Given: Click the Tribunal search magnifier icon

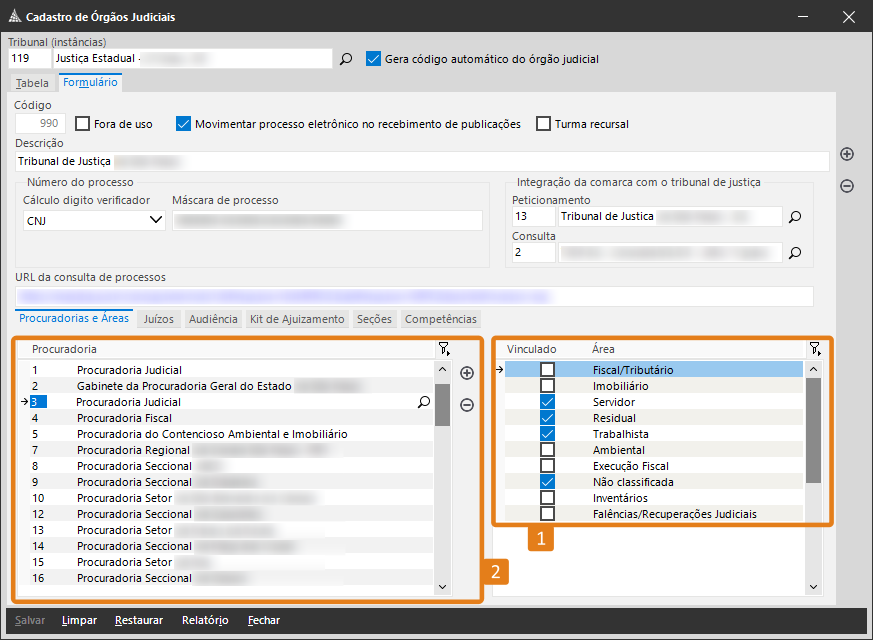Looking at the screenshot, I should coord(346,59).
